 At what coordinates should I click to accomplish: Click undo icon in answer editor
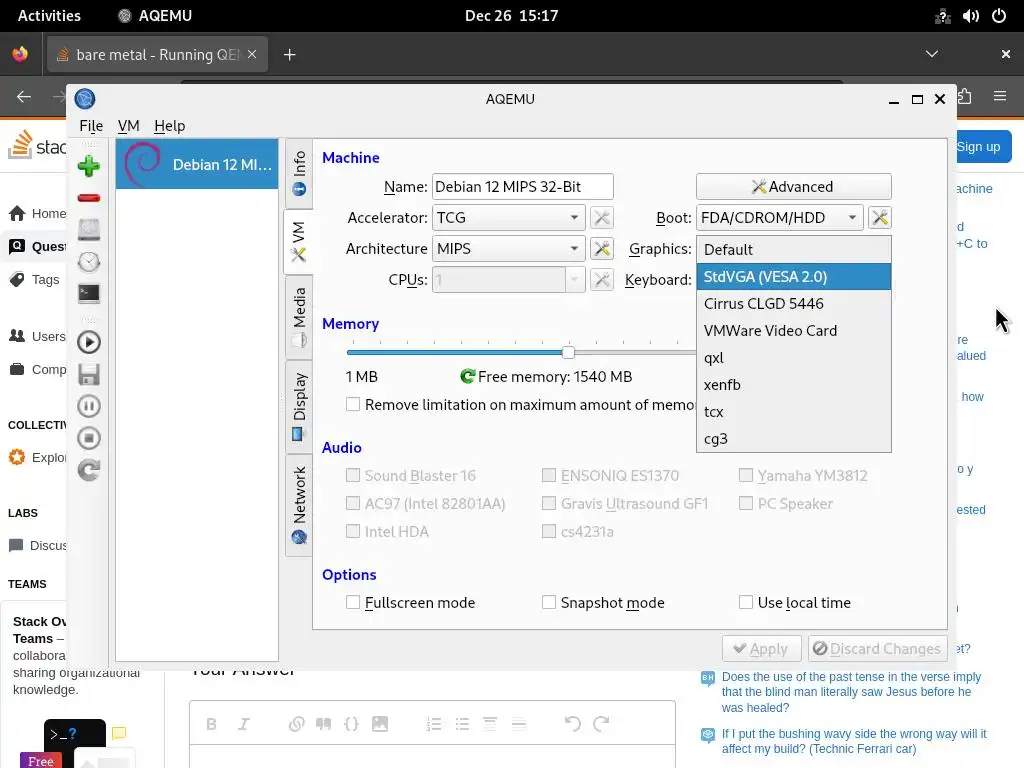click(x=573, y=724)
